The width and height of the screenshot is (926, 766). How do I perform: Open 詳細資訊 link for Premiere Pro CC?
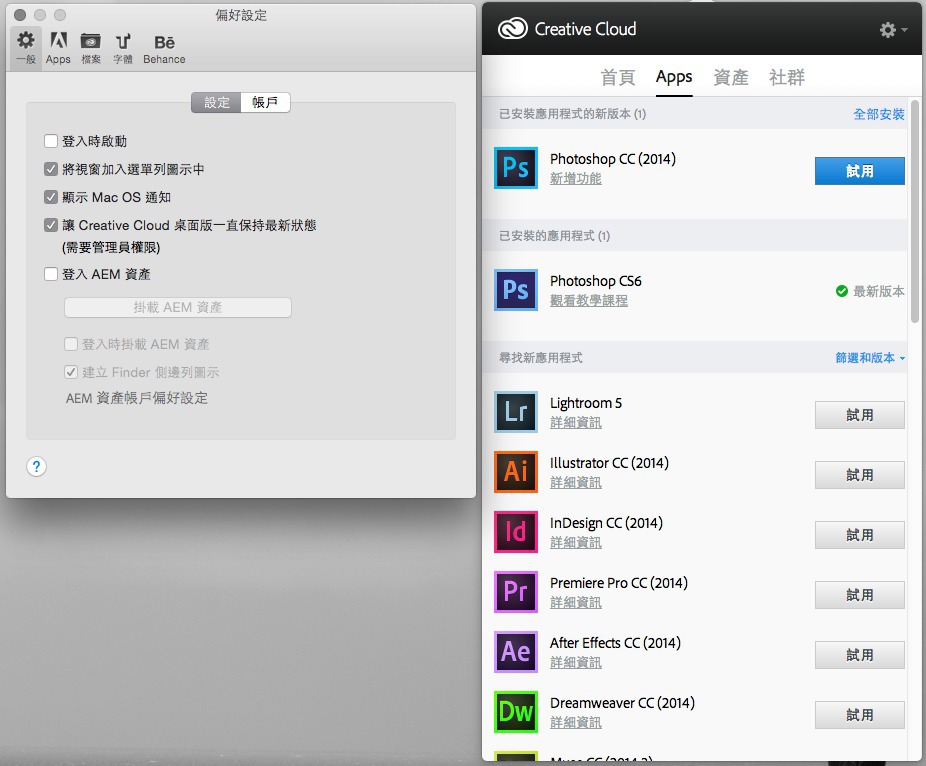576,602
